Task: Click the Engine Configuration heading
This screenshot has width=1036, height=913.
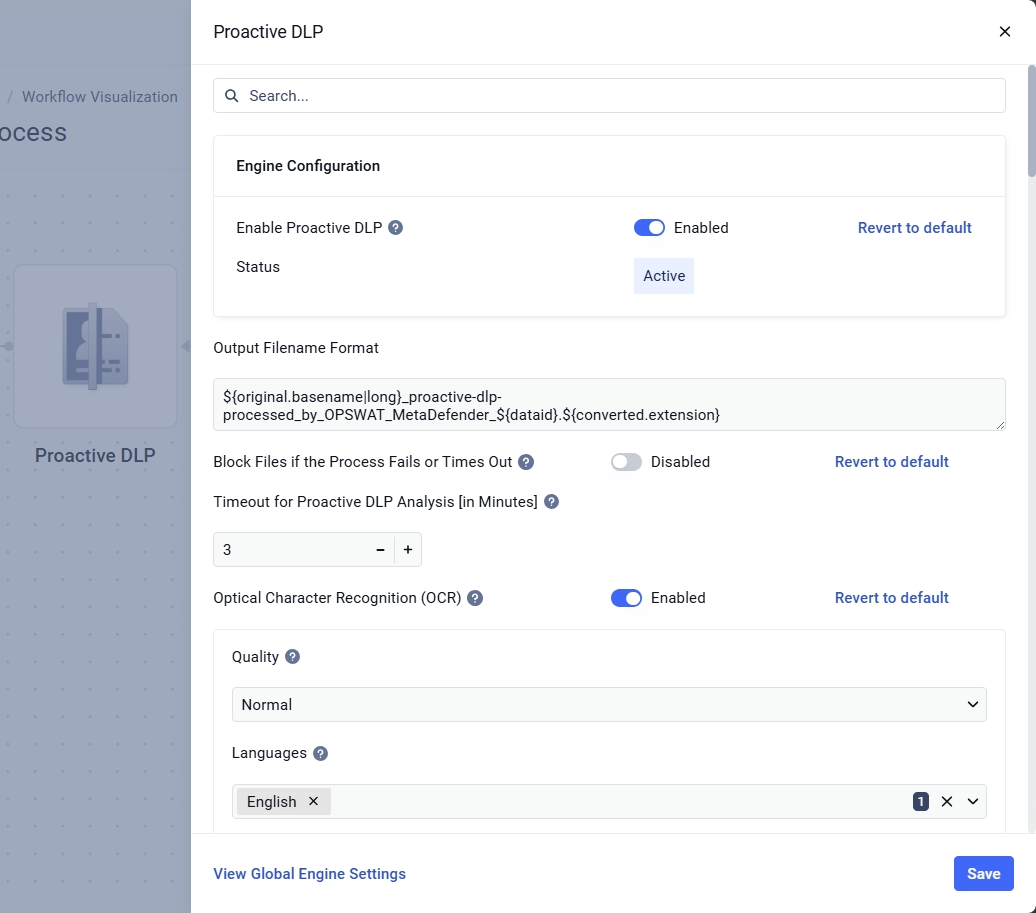Action: [308, 166]
